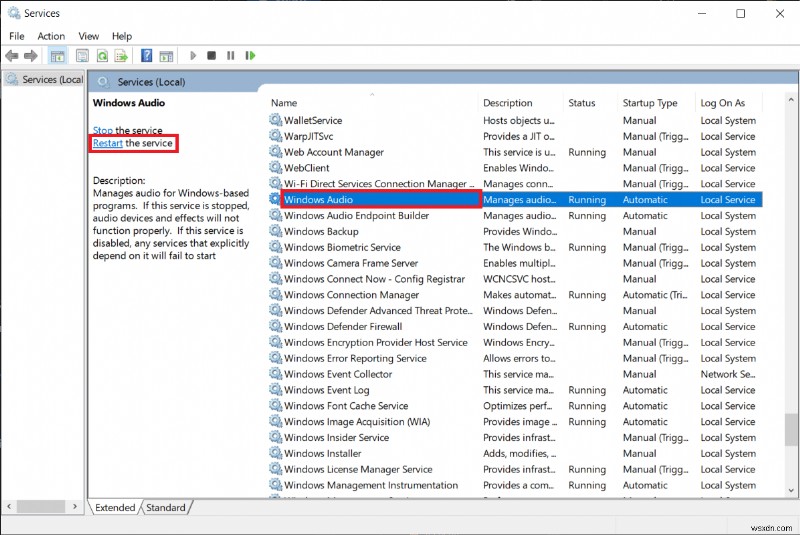Click the Export List toolbar icon

[x=121, y=56]
